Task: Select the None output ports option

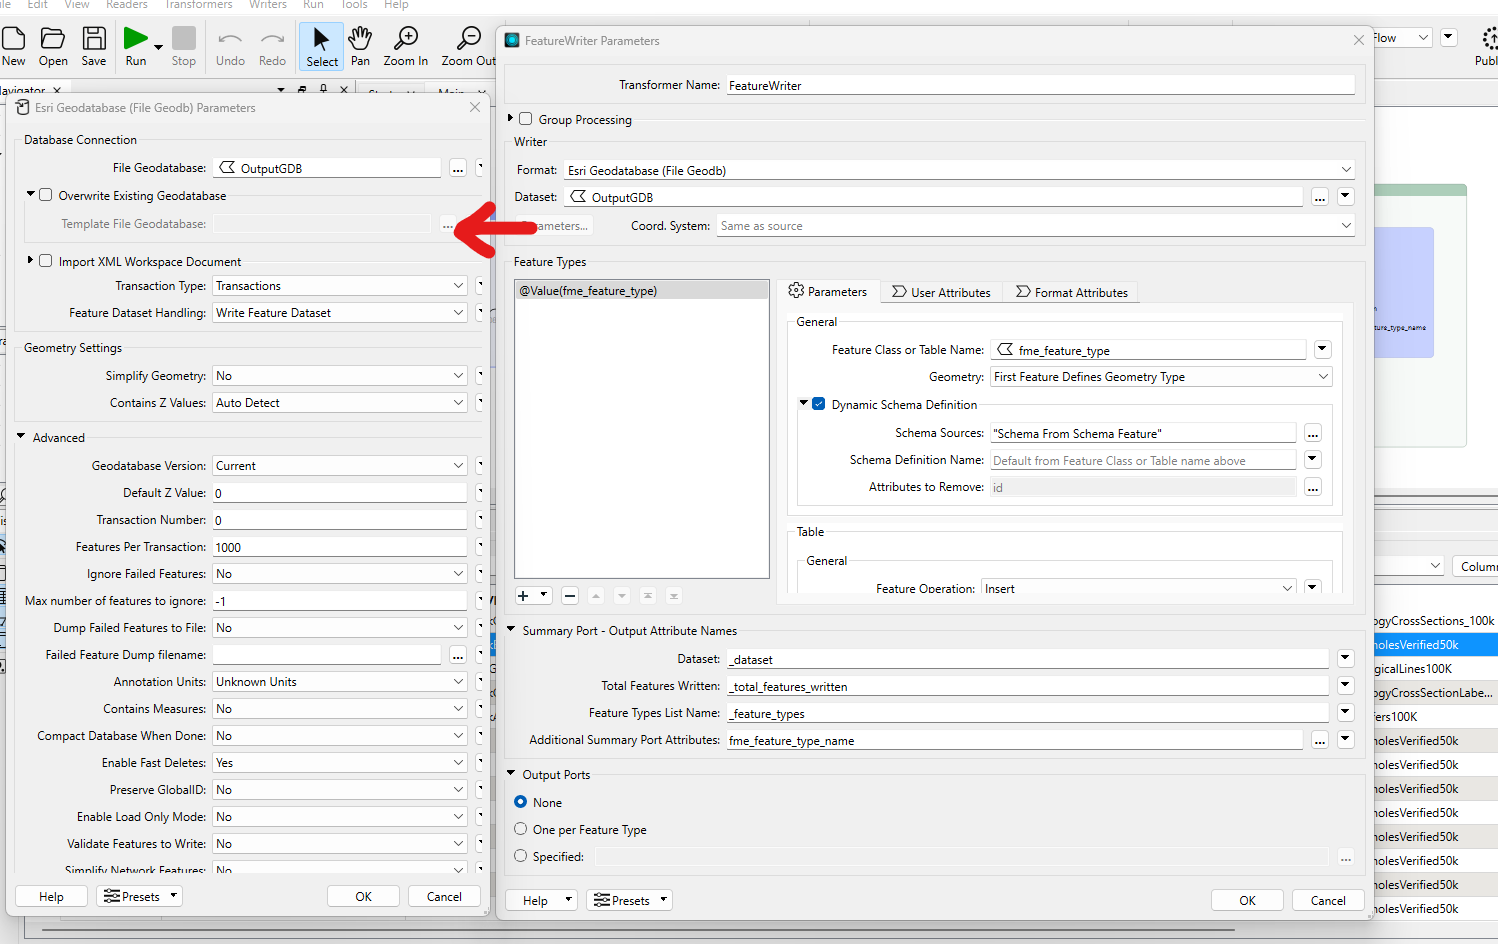Action: coord(521,802)
